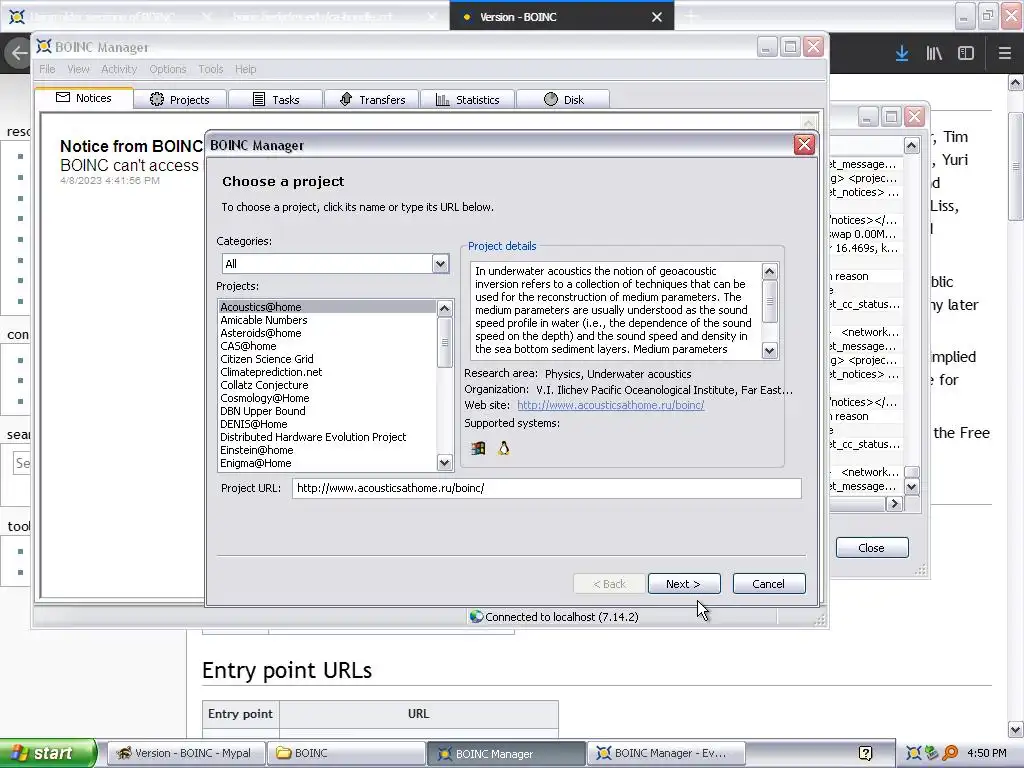
Task: Select Cosmology@Home project
Action: pyautogui.click(x=327, y=398)
